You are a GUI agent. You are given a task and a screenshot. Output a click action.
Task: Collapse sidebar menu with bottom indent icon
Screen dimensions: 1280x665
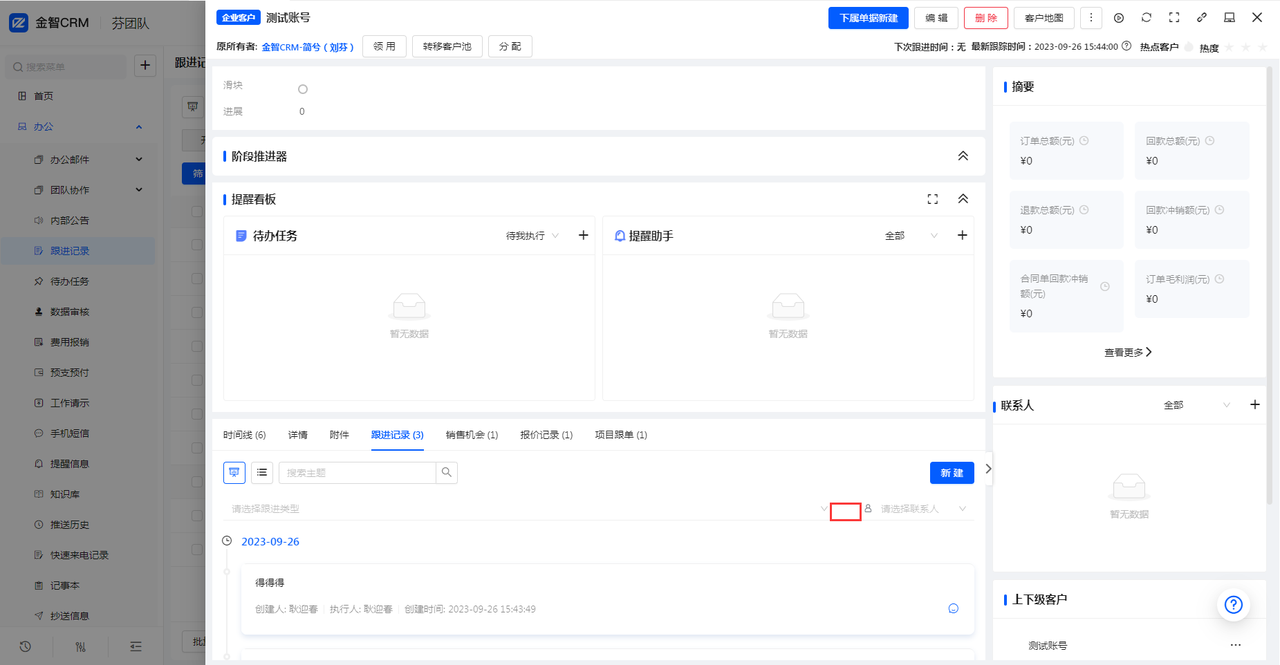[x=136, y=646]
